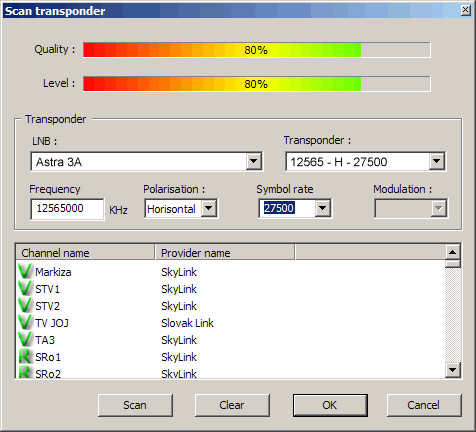
Task: Click the Scan button
Action: (135, 405)
